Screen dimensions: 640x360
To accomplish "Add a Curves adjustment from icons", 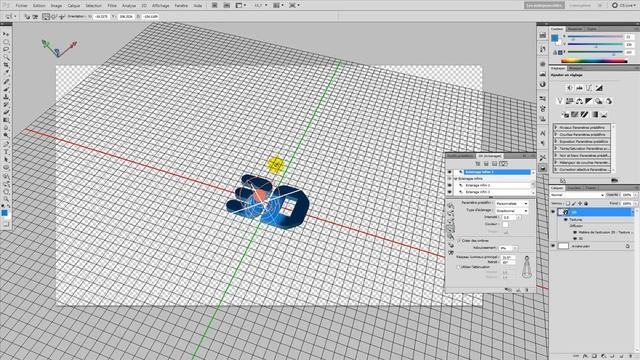I will pyautogui.click(x=589, y=88).
